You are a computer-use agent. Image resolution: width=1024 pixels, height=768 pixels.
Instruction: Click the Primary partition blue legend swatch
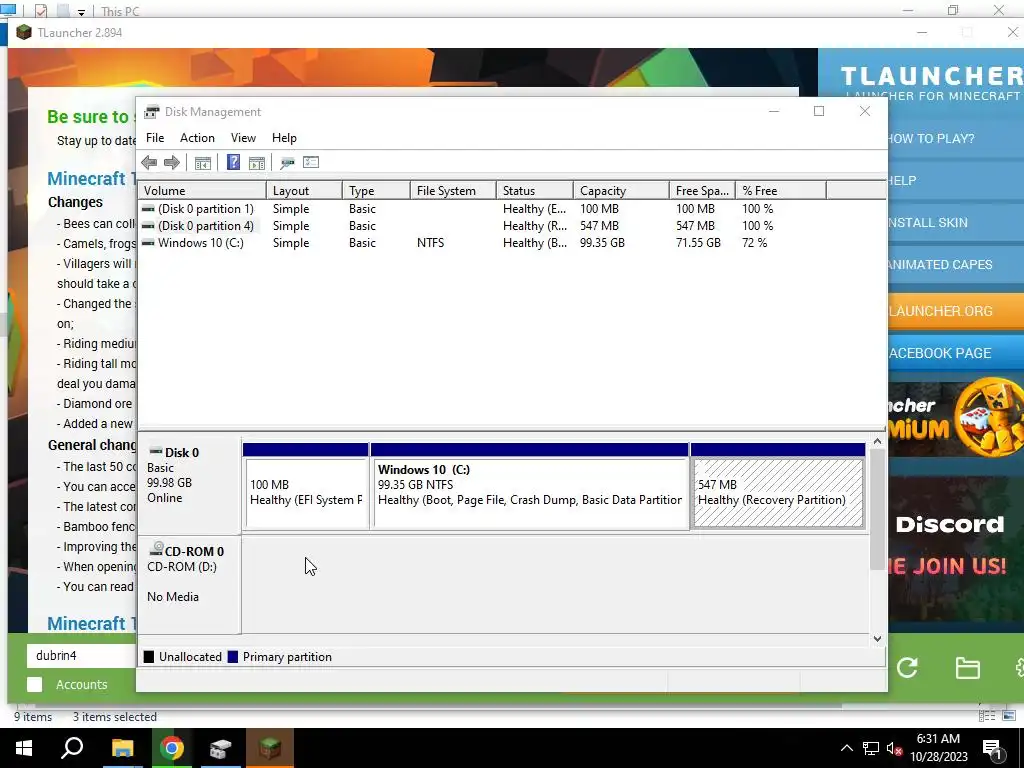[232, 657]
